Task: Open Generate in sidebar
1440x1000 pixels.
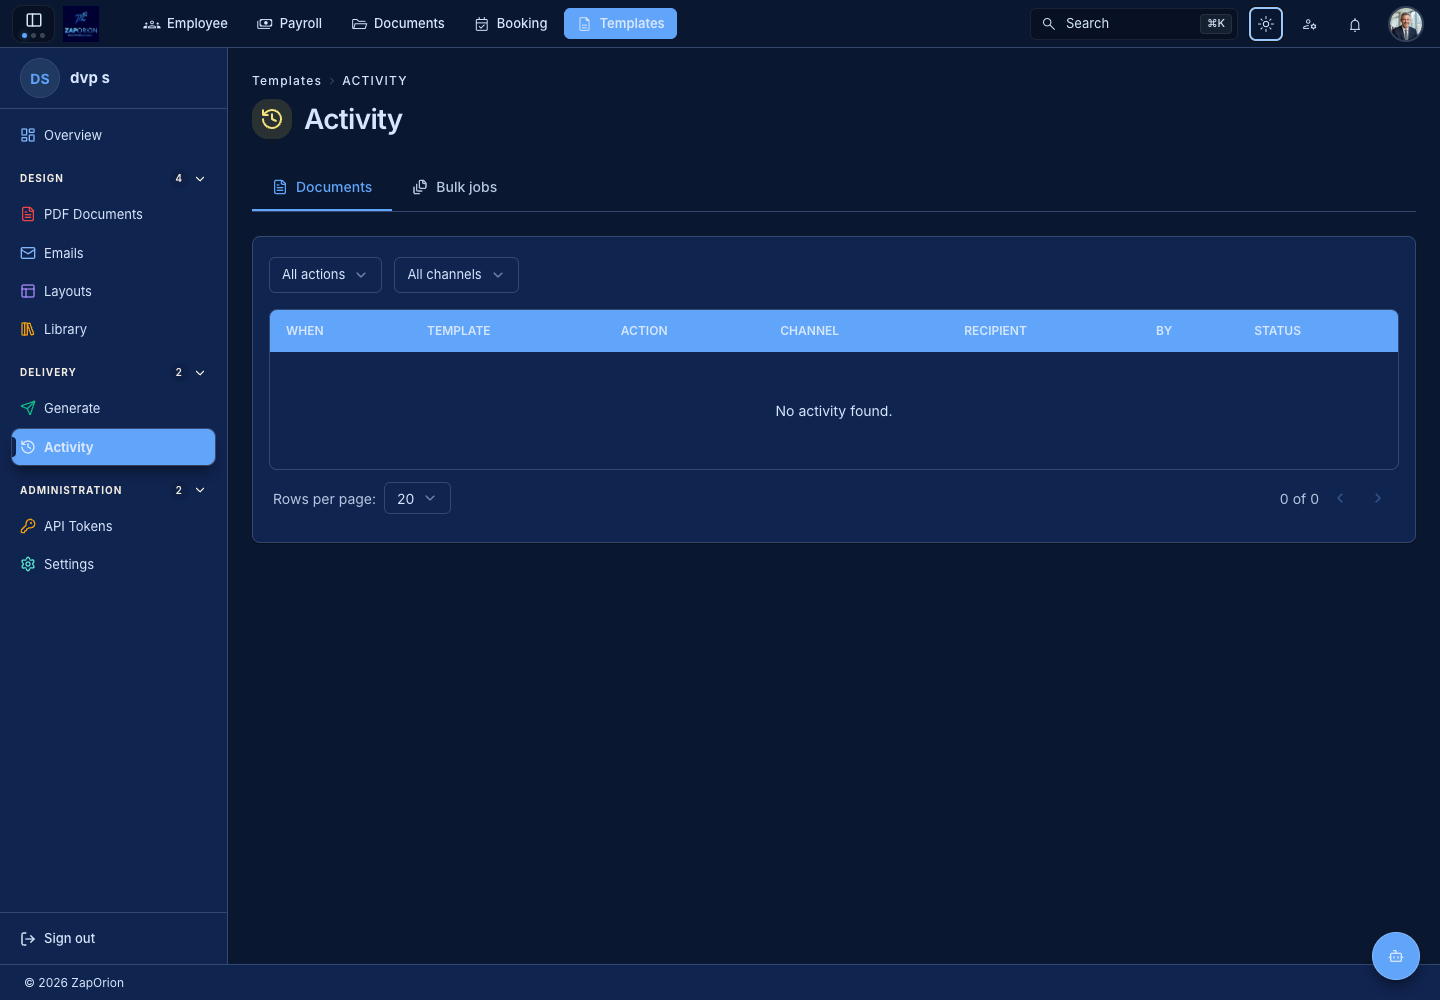Action: click(x=113, y=408)
